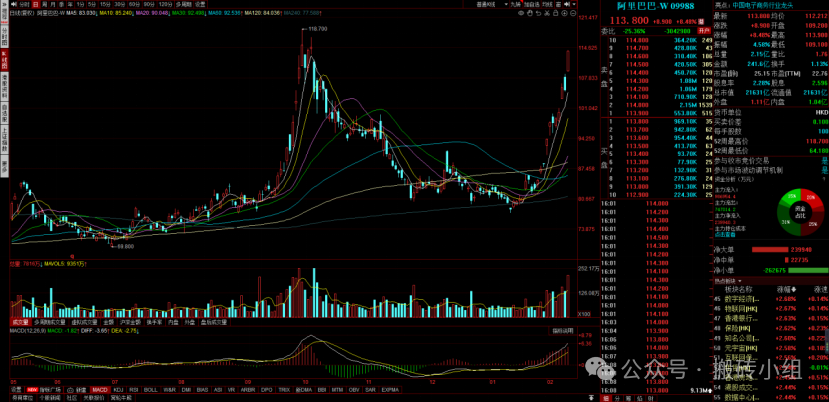The image size is (829, 402).
Task: Switch to the 分时 intraday period
Action: pos(24,4)
